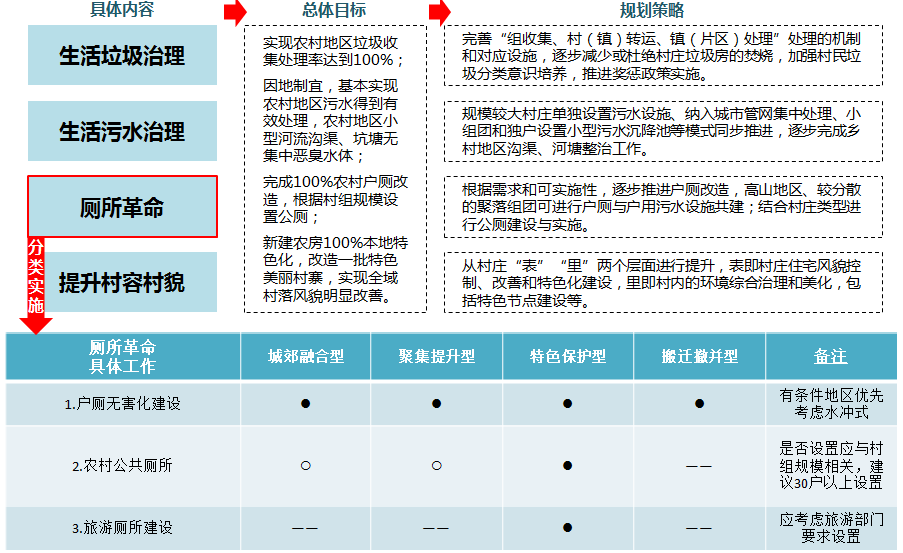Screen dimensions: 903x553
Task: Click filled dot for 户厕无害化建设 under 搬迁撤并型
Action: click(699, 403)
